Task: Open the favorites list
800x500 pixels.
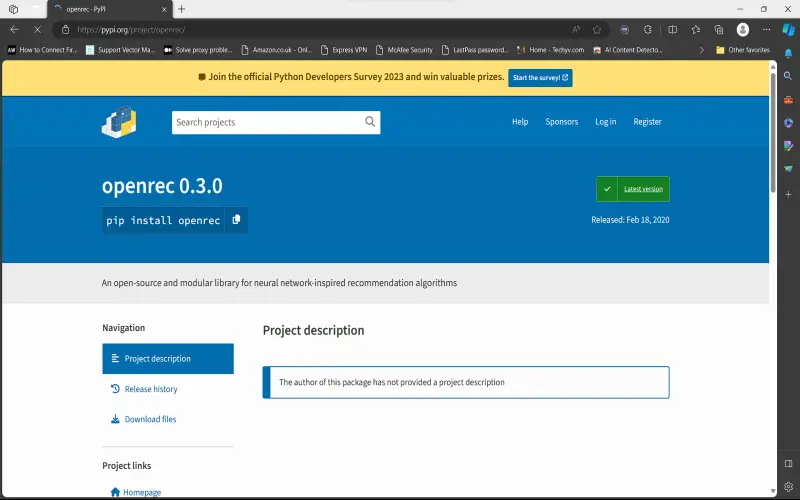Action: coord(695,30)
